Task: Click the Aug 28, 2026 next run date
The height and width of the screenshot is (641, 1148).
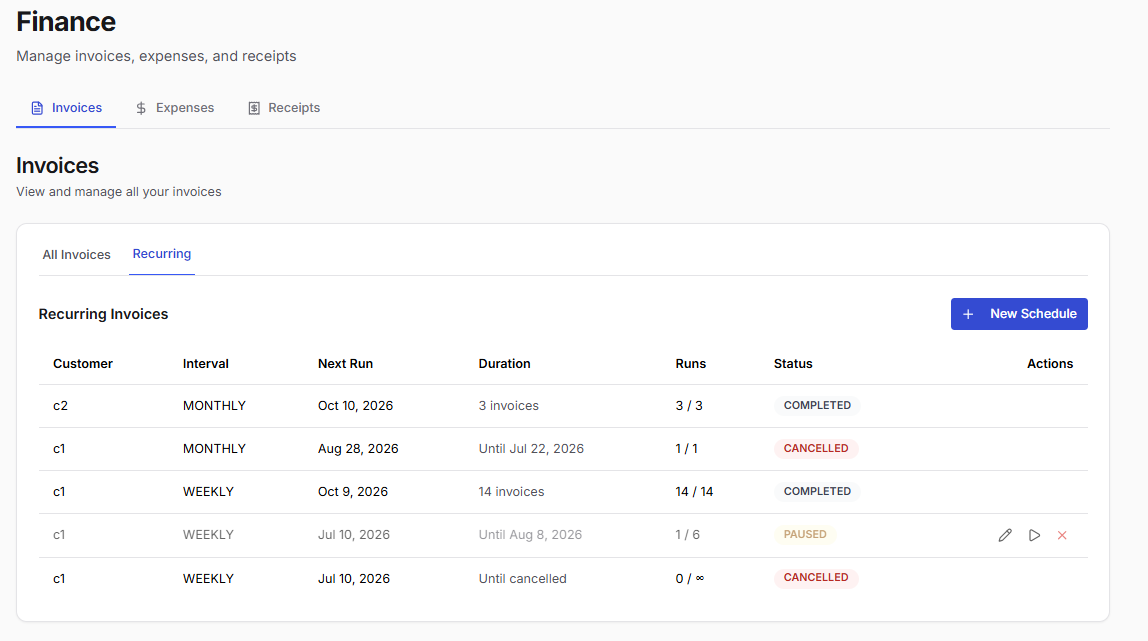Action: click(x=358, y=449)
